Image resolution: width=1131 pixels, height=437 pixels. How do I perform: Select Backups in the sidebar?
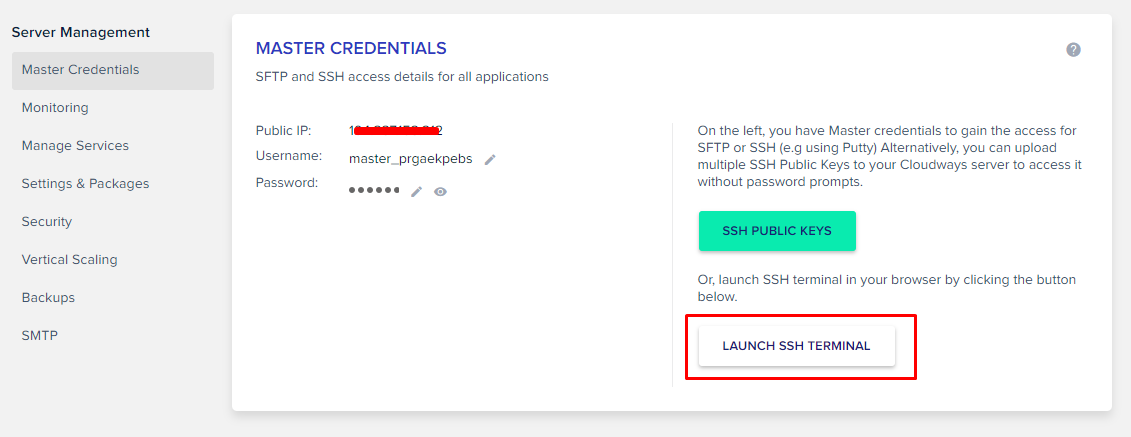point(48,298)
